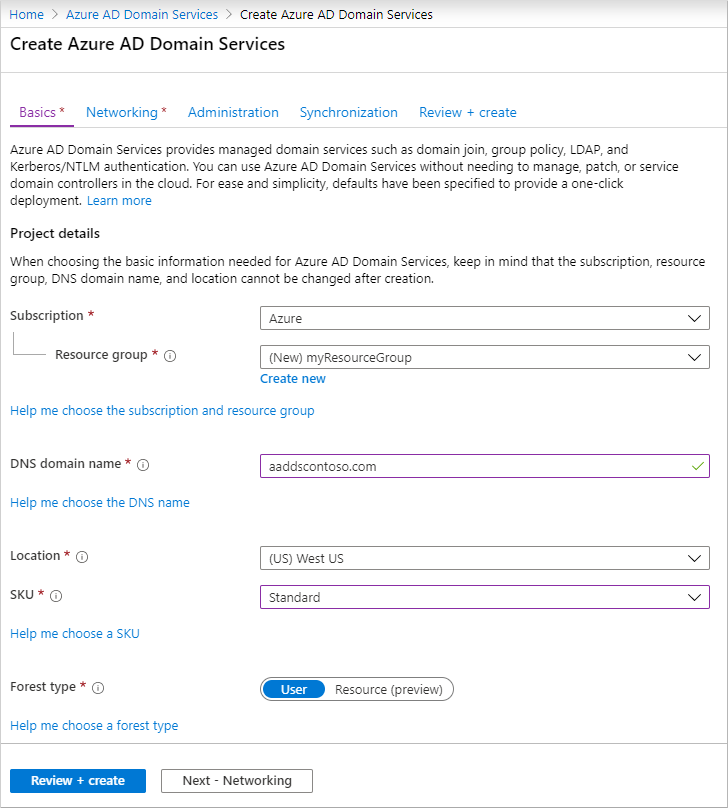
Task: Select the Synchronization tab
Action: (x=349, y=112)
